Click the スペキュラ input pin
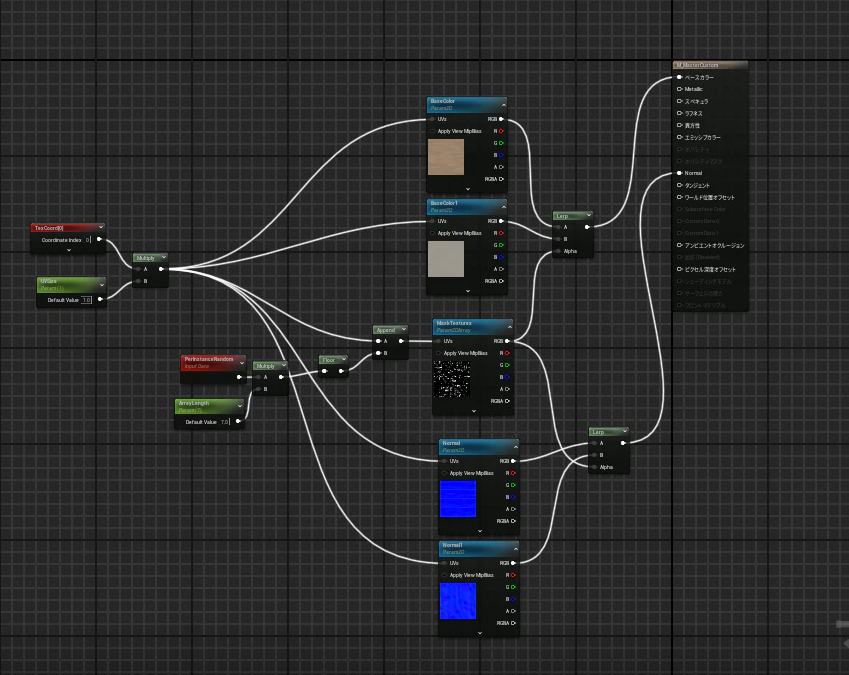The image size is (849, 675). pyautogui.click(x=679, y=101)
